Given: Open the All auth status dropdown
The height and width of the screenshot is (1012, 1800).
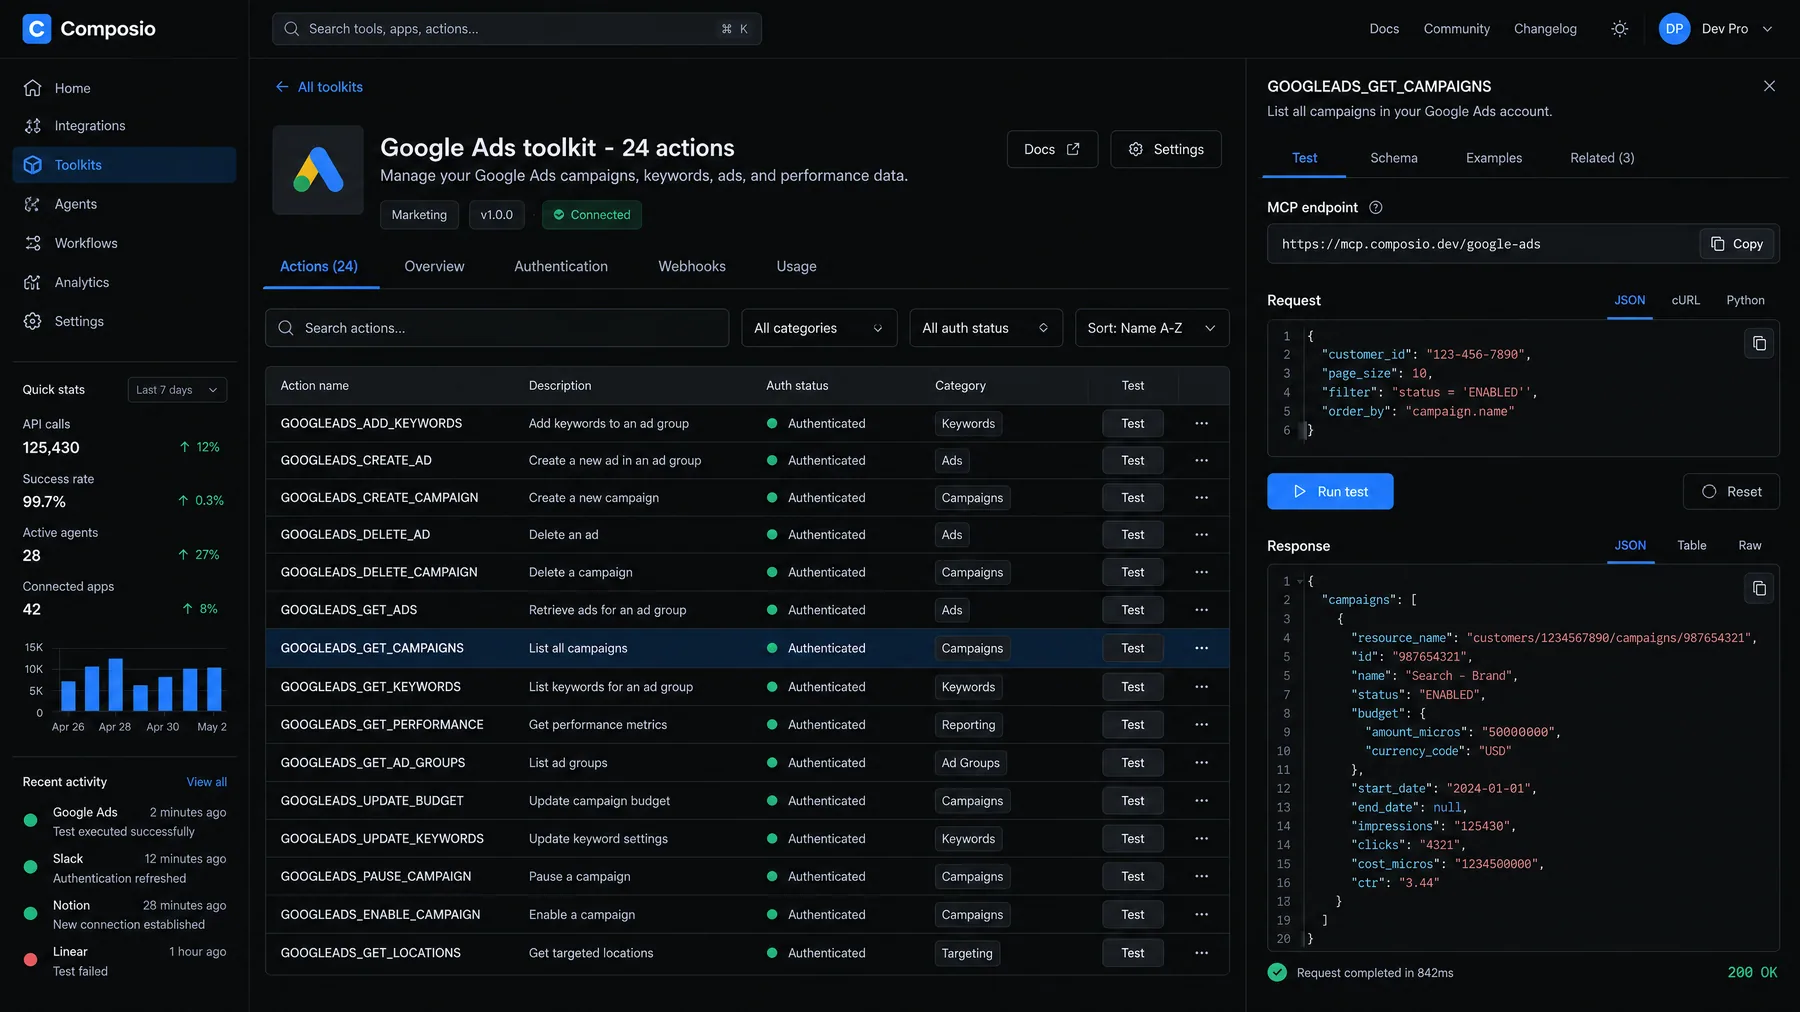Looking at the screenshot, I should click(985, 328).
